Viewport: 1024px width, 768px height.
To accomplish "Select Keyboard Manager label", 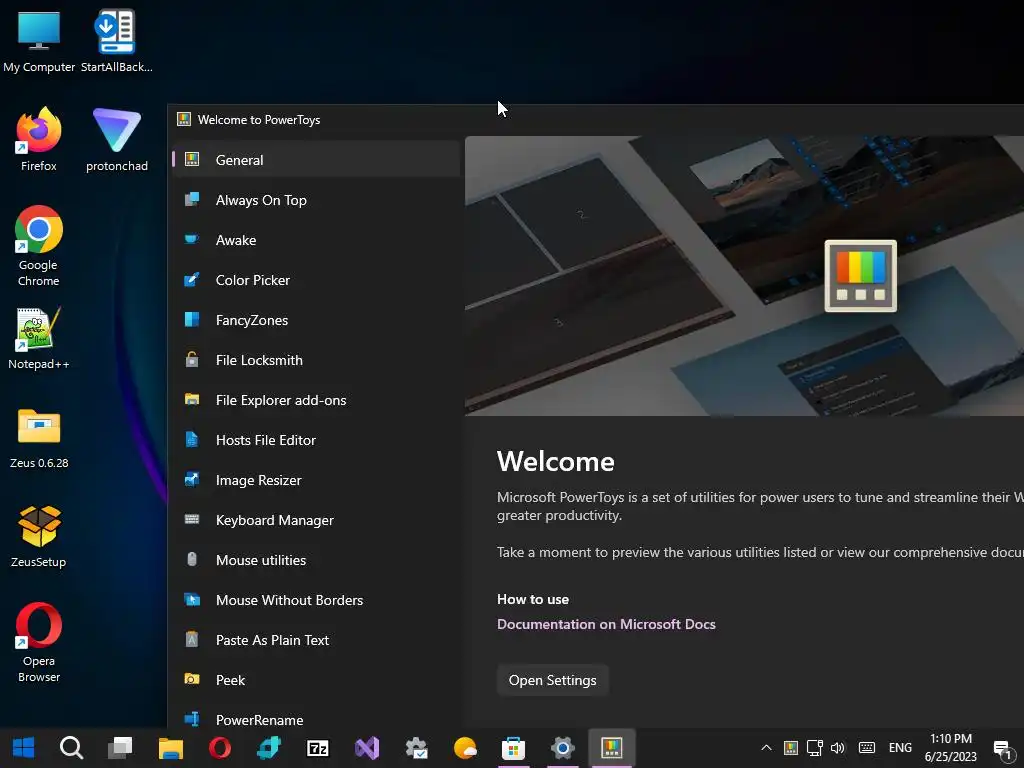I will (274, 520).
